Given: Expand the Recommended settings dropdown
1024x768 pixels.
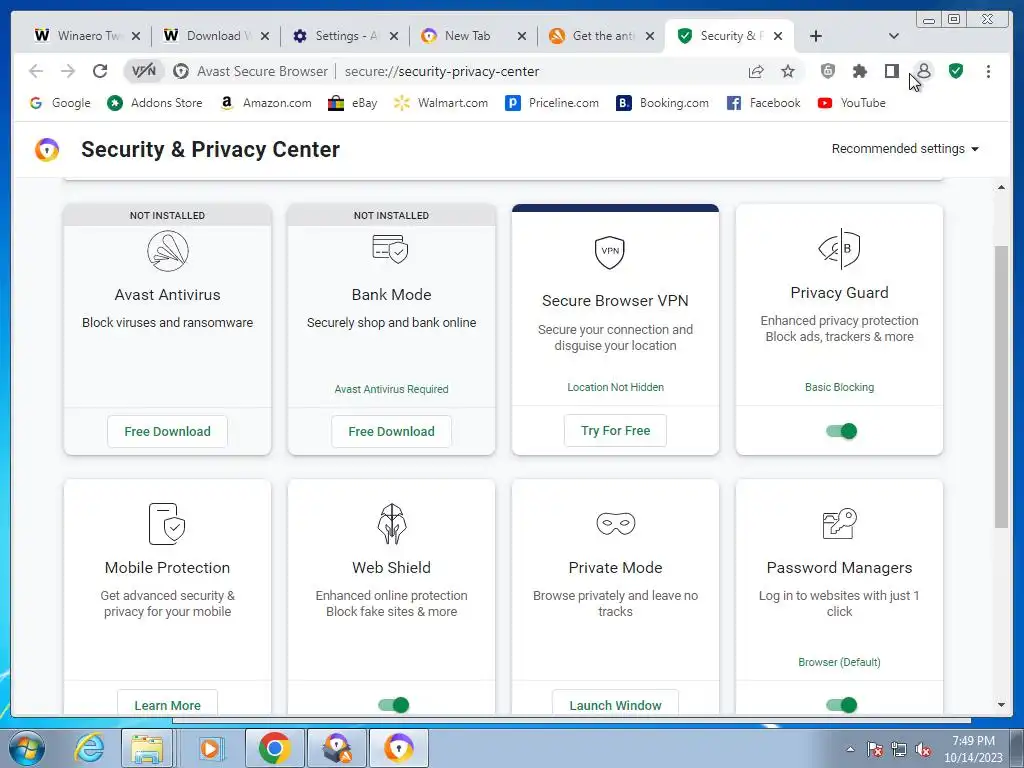Looking at the screenshot, I should 905,149.
